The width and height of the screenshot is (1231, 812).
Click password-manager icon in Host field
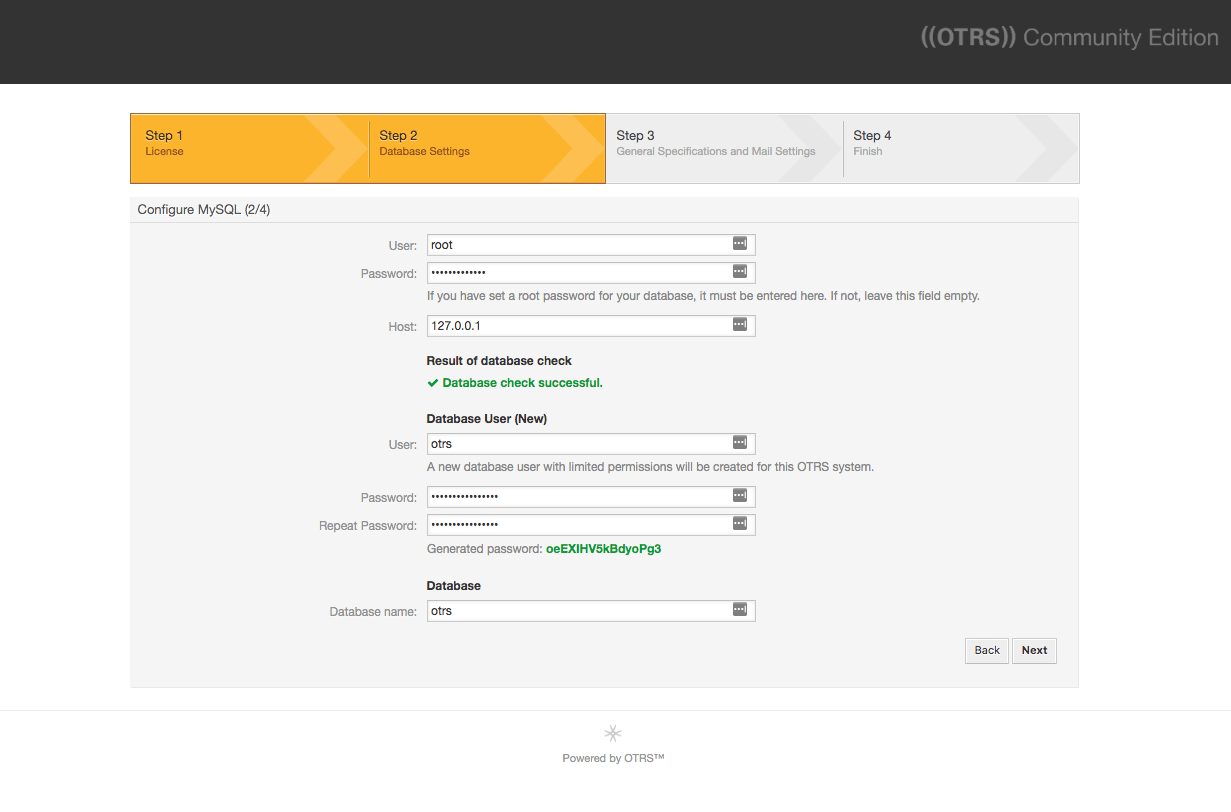coord(740,324)
